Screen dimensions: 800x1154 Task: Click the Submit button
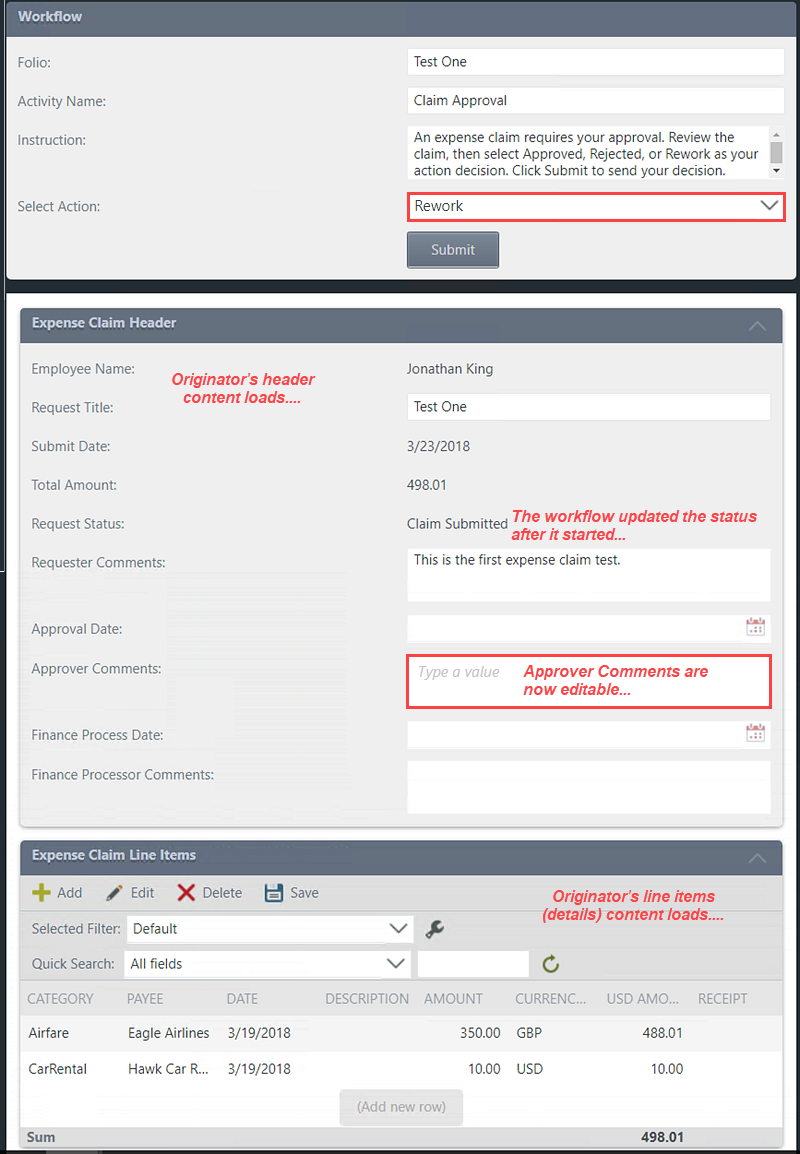(452, 249)
